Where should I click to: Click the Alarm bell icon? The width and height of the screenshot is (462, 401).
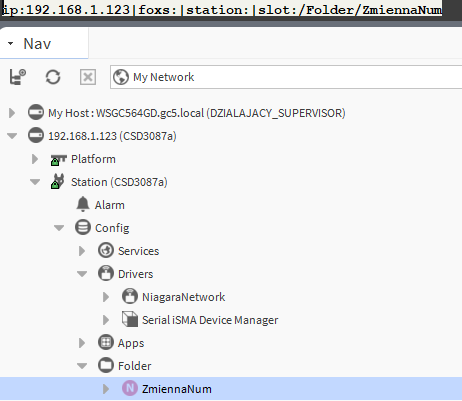pyautogui.click(x=83, y=204)
